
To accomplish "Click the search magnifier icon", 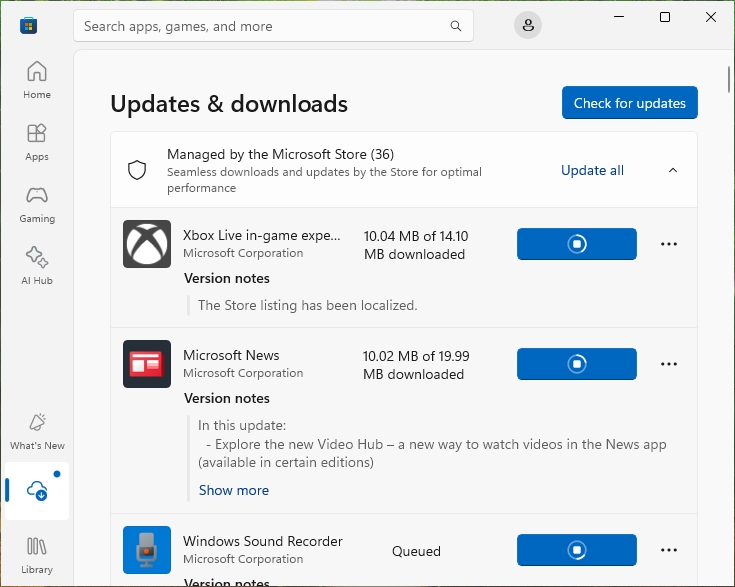I will pos(456,26).
